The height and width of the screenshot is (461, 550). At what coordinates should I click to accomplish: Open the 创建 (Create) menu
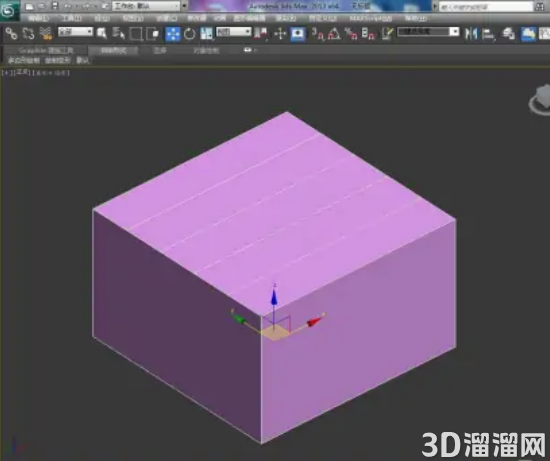click(x=166, y=18)
